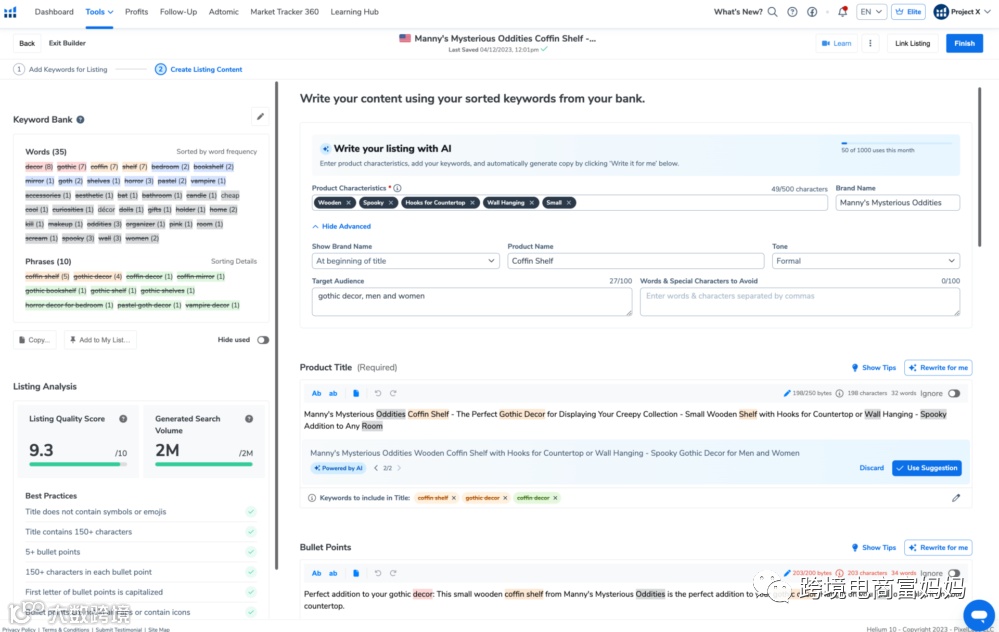Capitalize words with Ab in Product Title toolbar
999x632 pixels.
coord(317,393)
